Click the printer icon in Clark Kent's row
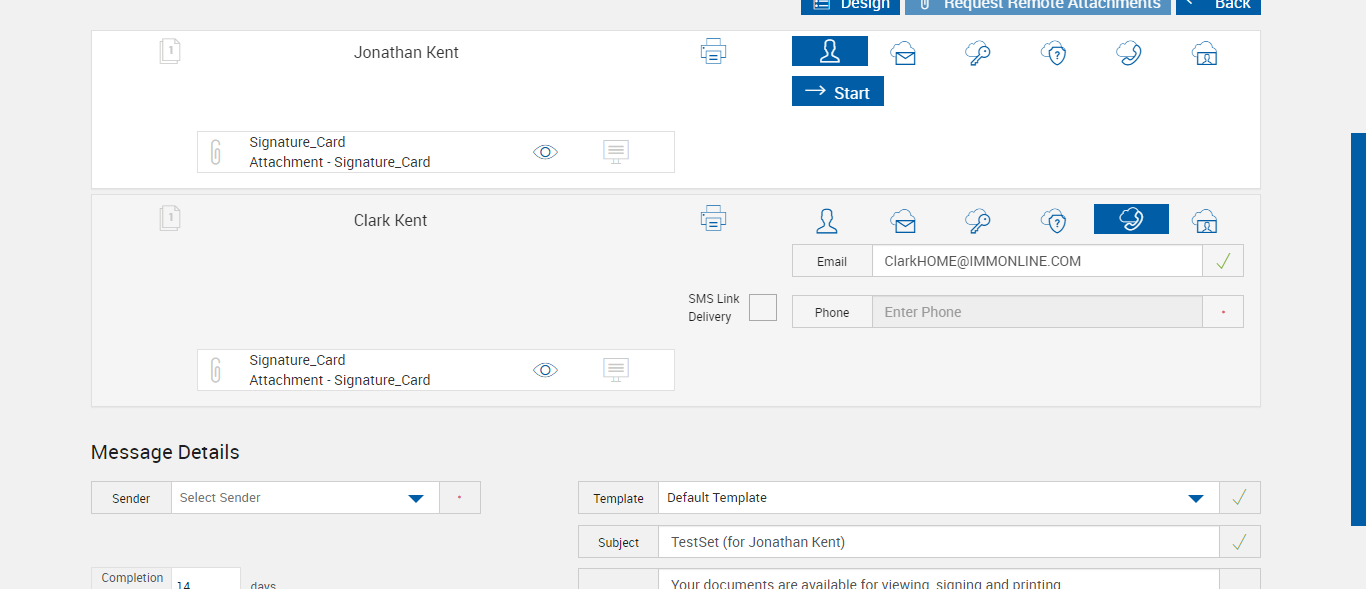1366x589 pixels. [x=713, y=217]
